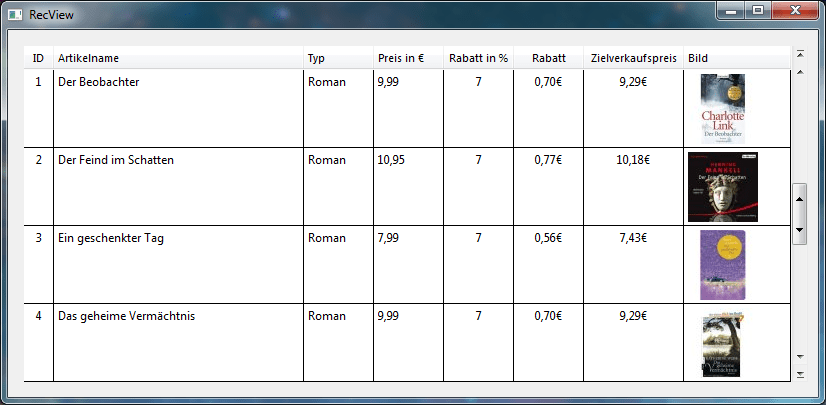Image resolution: width=826 pixels, height=405 pixels.
Task: Click the plain down arrow above the barred arrow
Action: (800, 357)
